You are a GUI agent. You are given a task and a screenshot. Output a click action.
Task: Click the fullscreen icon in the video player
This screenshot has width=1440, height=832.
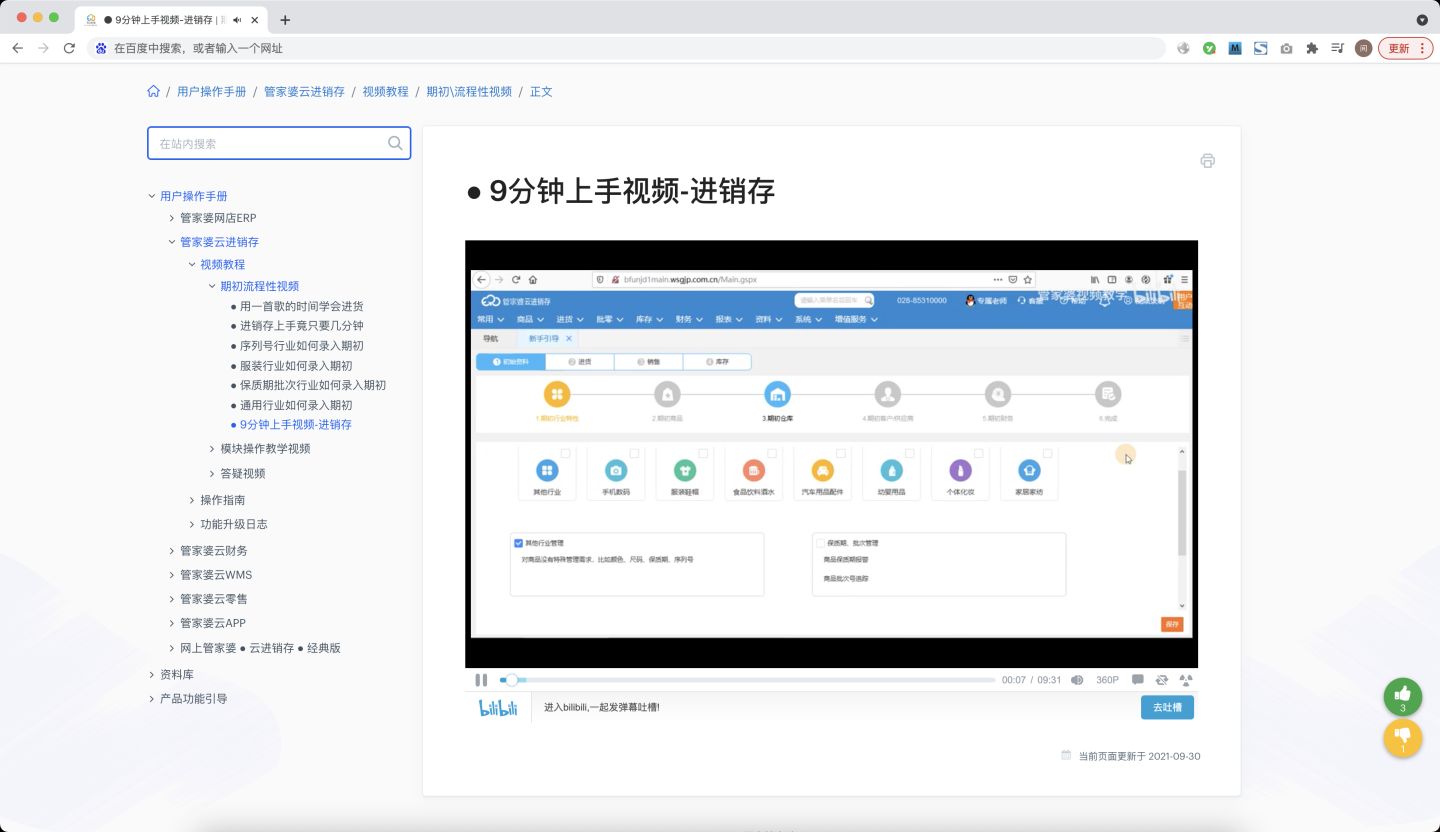1186,680
